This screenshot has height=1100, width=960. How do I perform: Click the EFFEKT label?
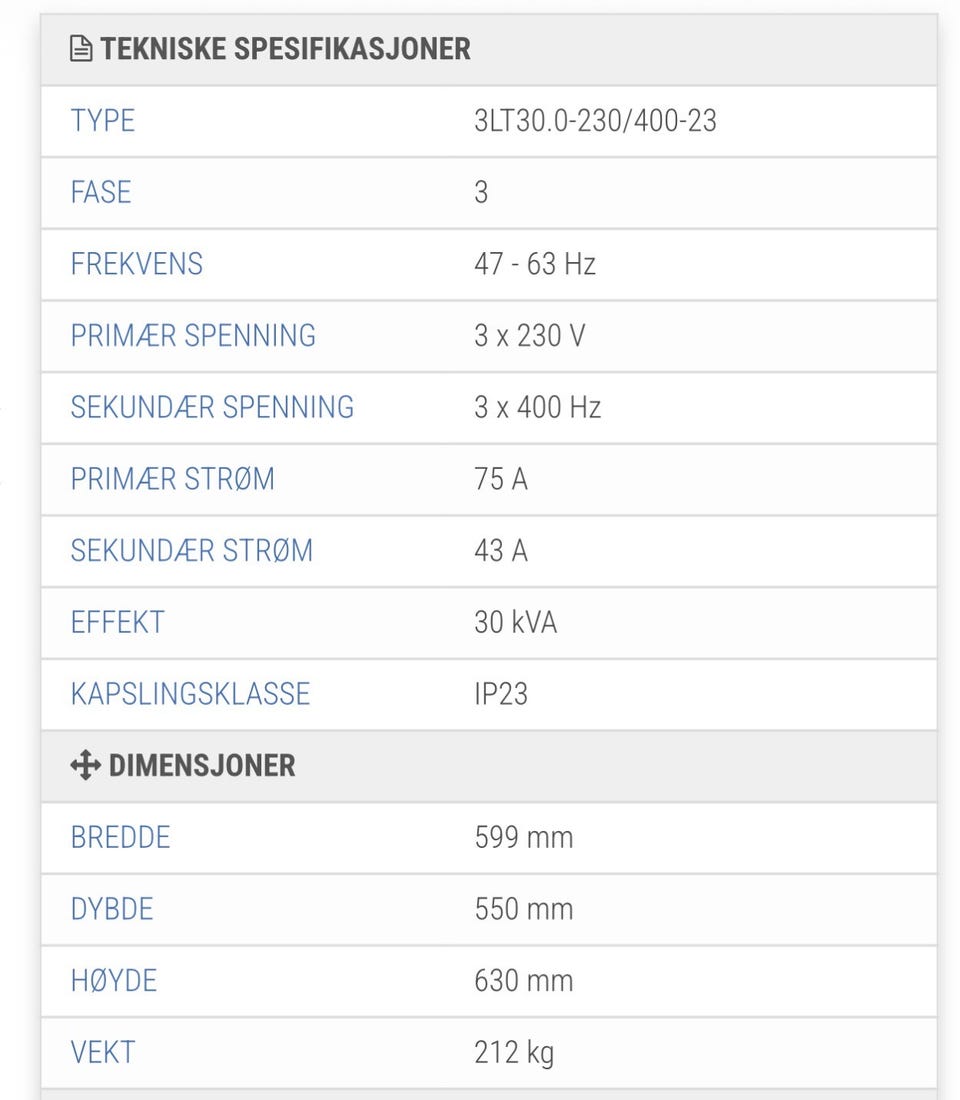118,622
